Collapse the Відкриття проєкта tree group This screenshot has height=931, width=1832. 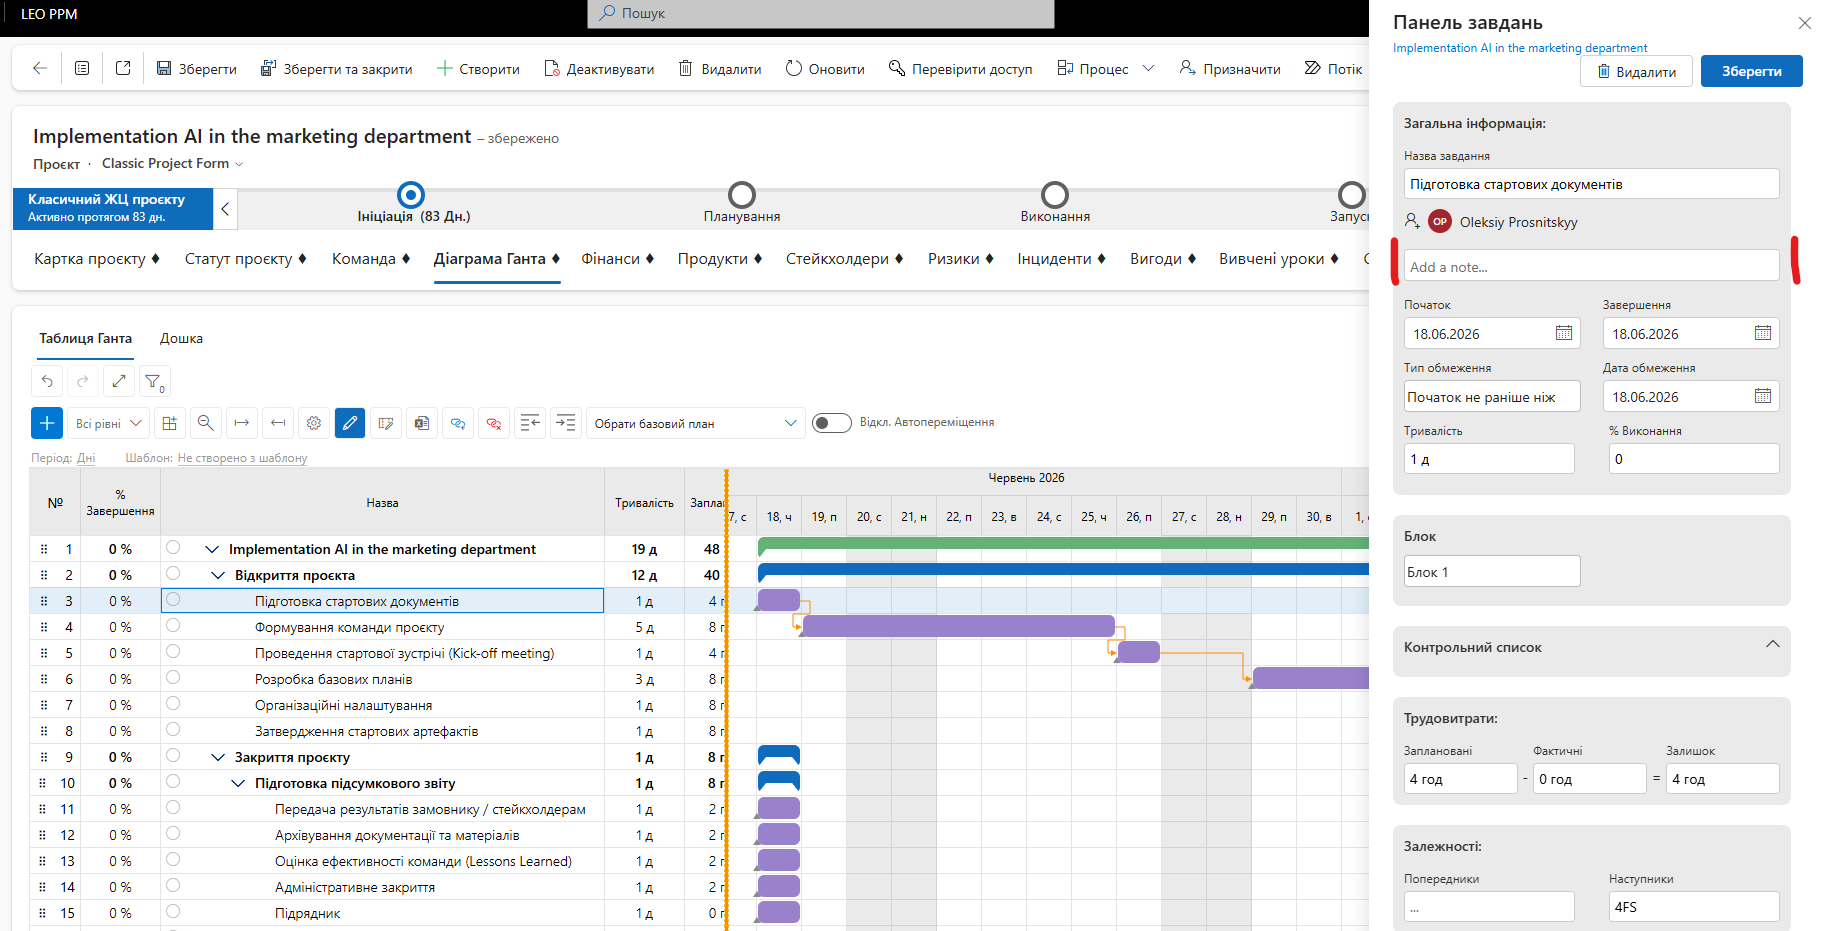point(218,575)
